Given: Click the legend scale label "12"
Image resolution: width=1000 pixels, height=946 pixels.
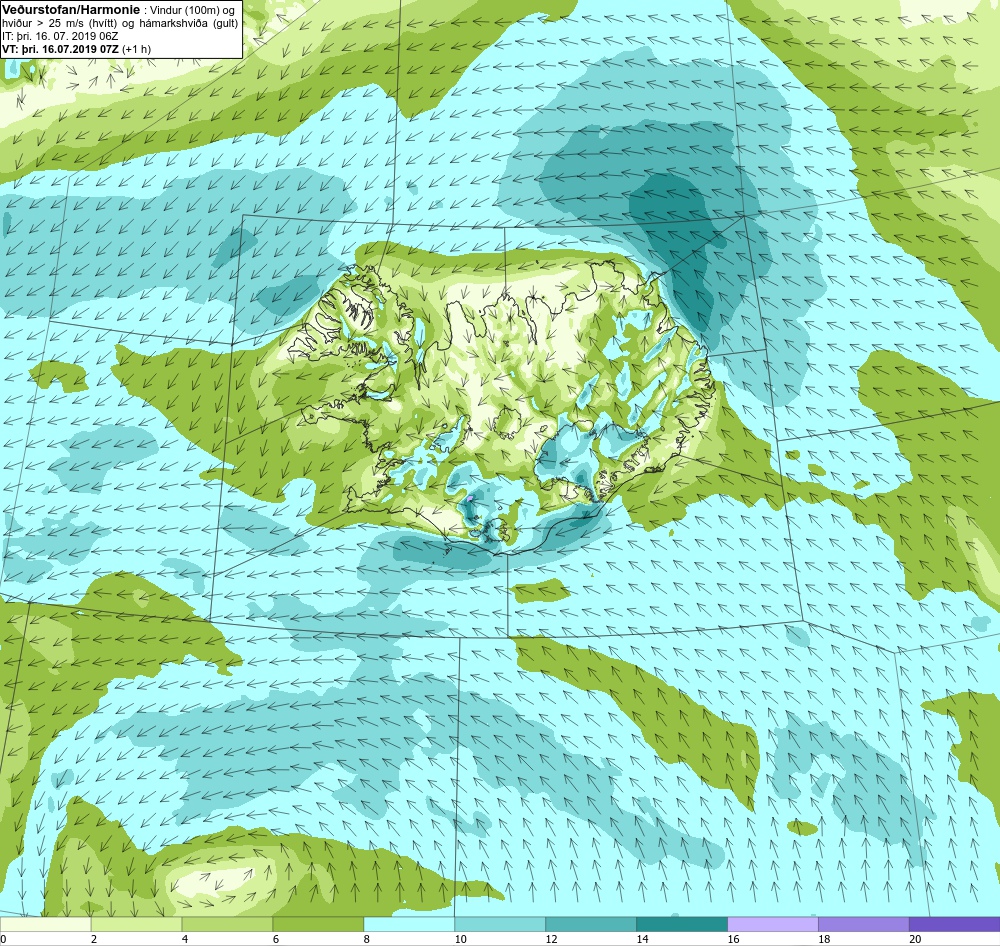Looking at the screenshot, I should (x=552, y=939).
